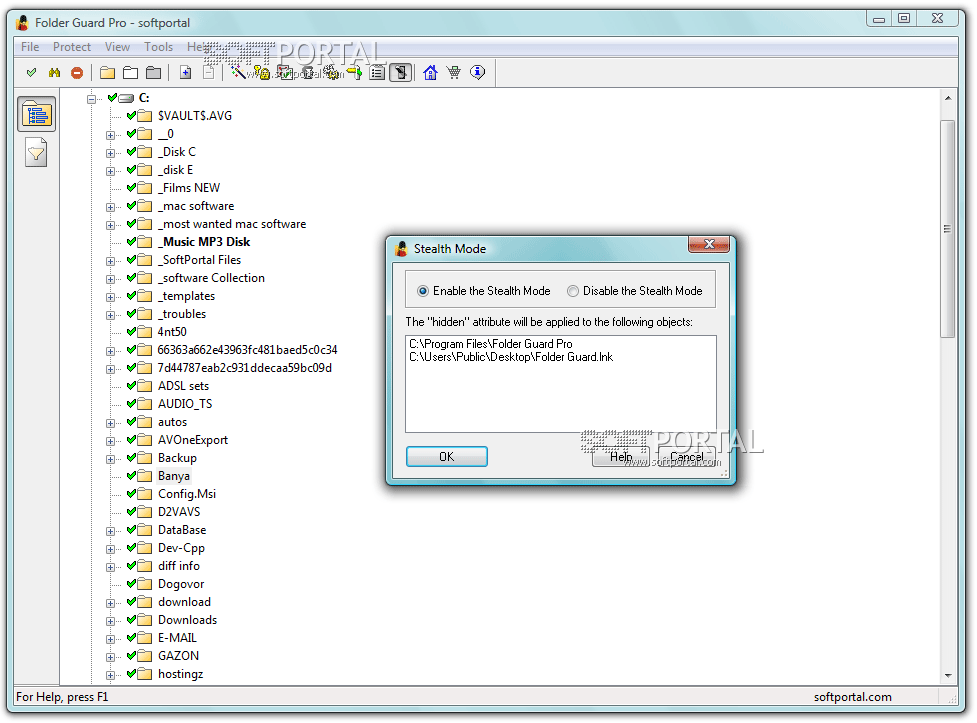This screenshot has height=723, width=977.
Task: Click the binoculars find icon in toolbar
Action: coord(54,73)
